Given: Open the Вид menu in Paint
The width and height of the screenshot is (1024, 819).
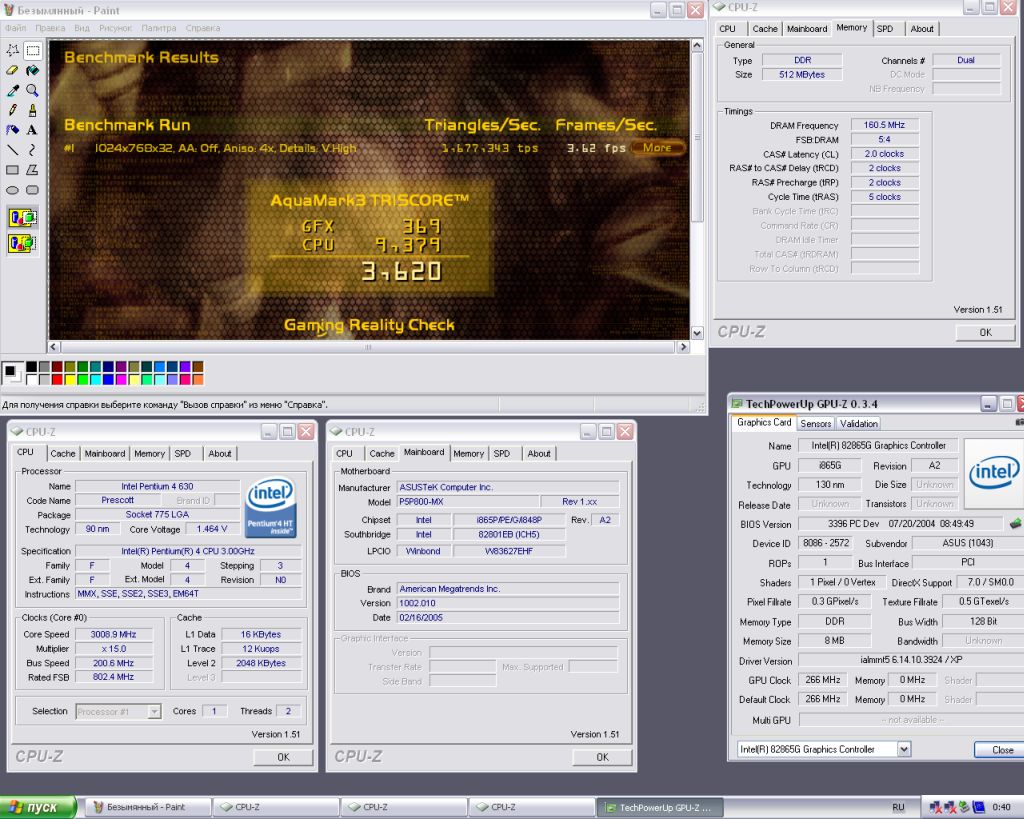Looking at the screenshot, I should coord(82,28).
